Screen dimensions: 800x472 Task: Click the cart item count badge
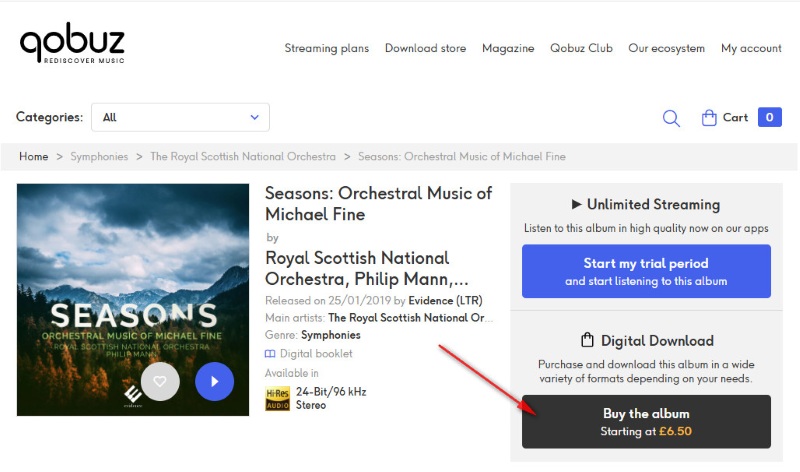pos(769,117)
